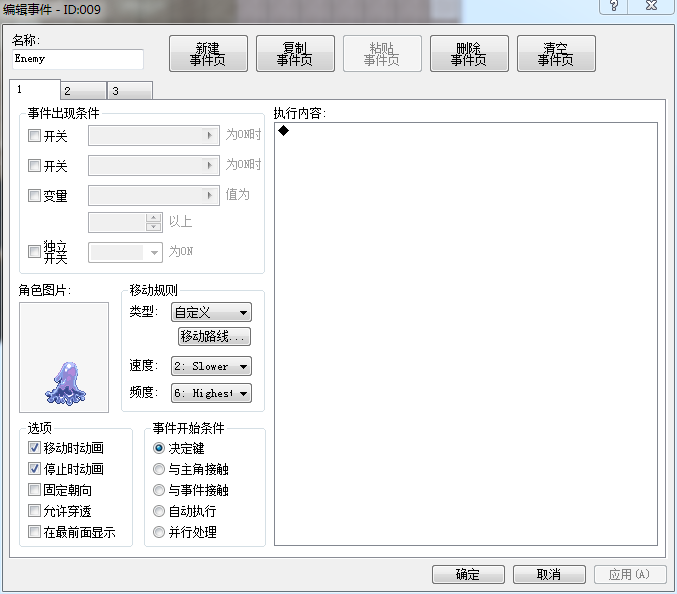Select the 决定键 trigger radio button
The height and width of the screenshot is (594, 677).
[x=159, y=448]
